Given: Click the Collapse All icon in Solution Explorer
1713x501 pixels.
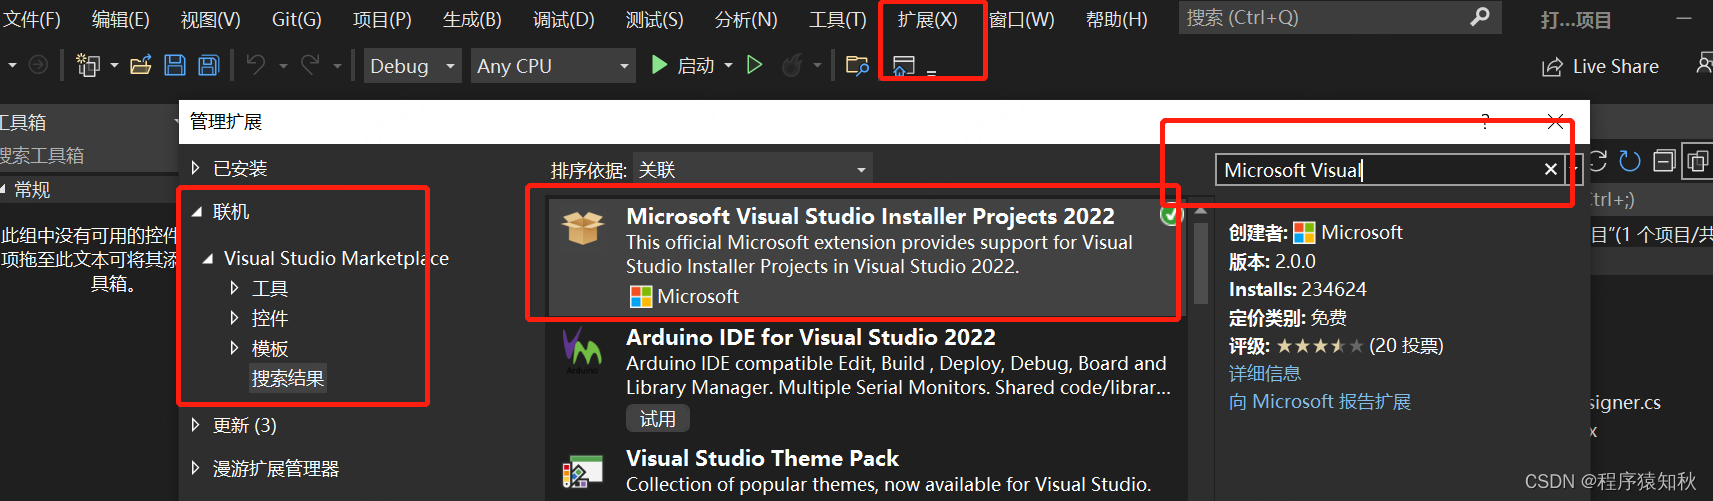Looking at the screenshot, I should click(1664, 161).
